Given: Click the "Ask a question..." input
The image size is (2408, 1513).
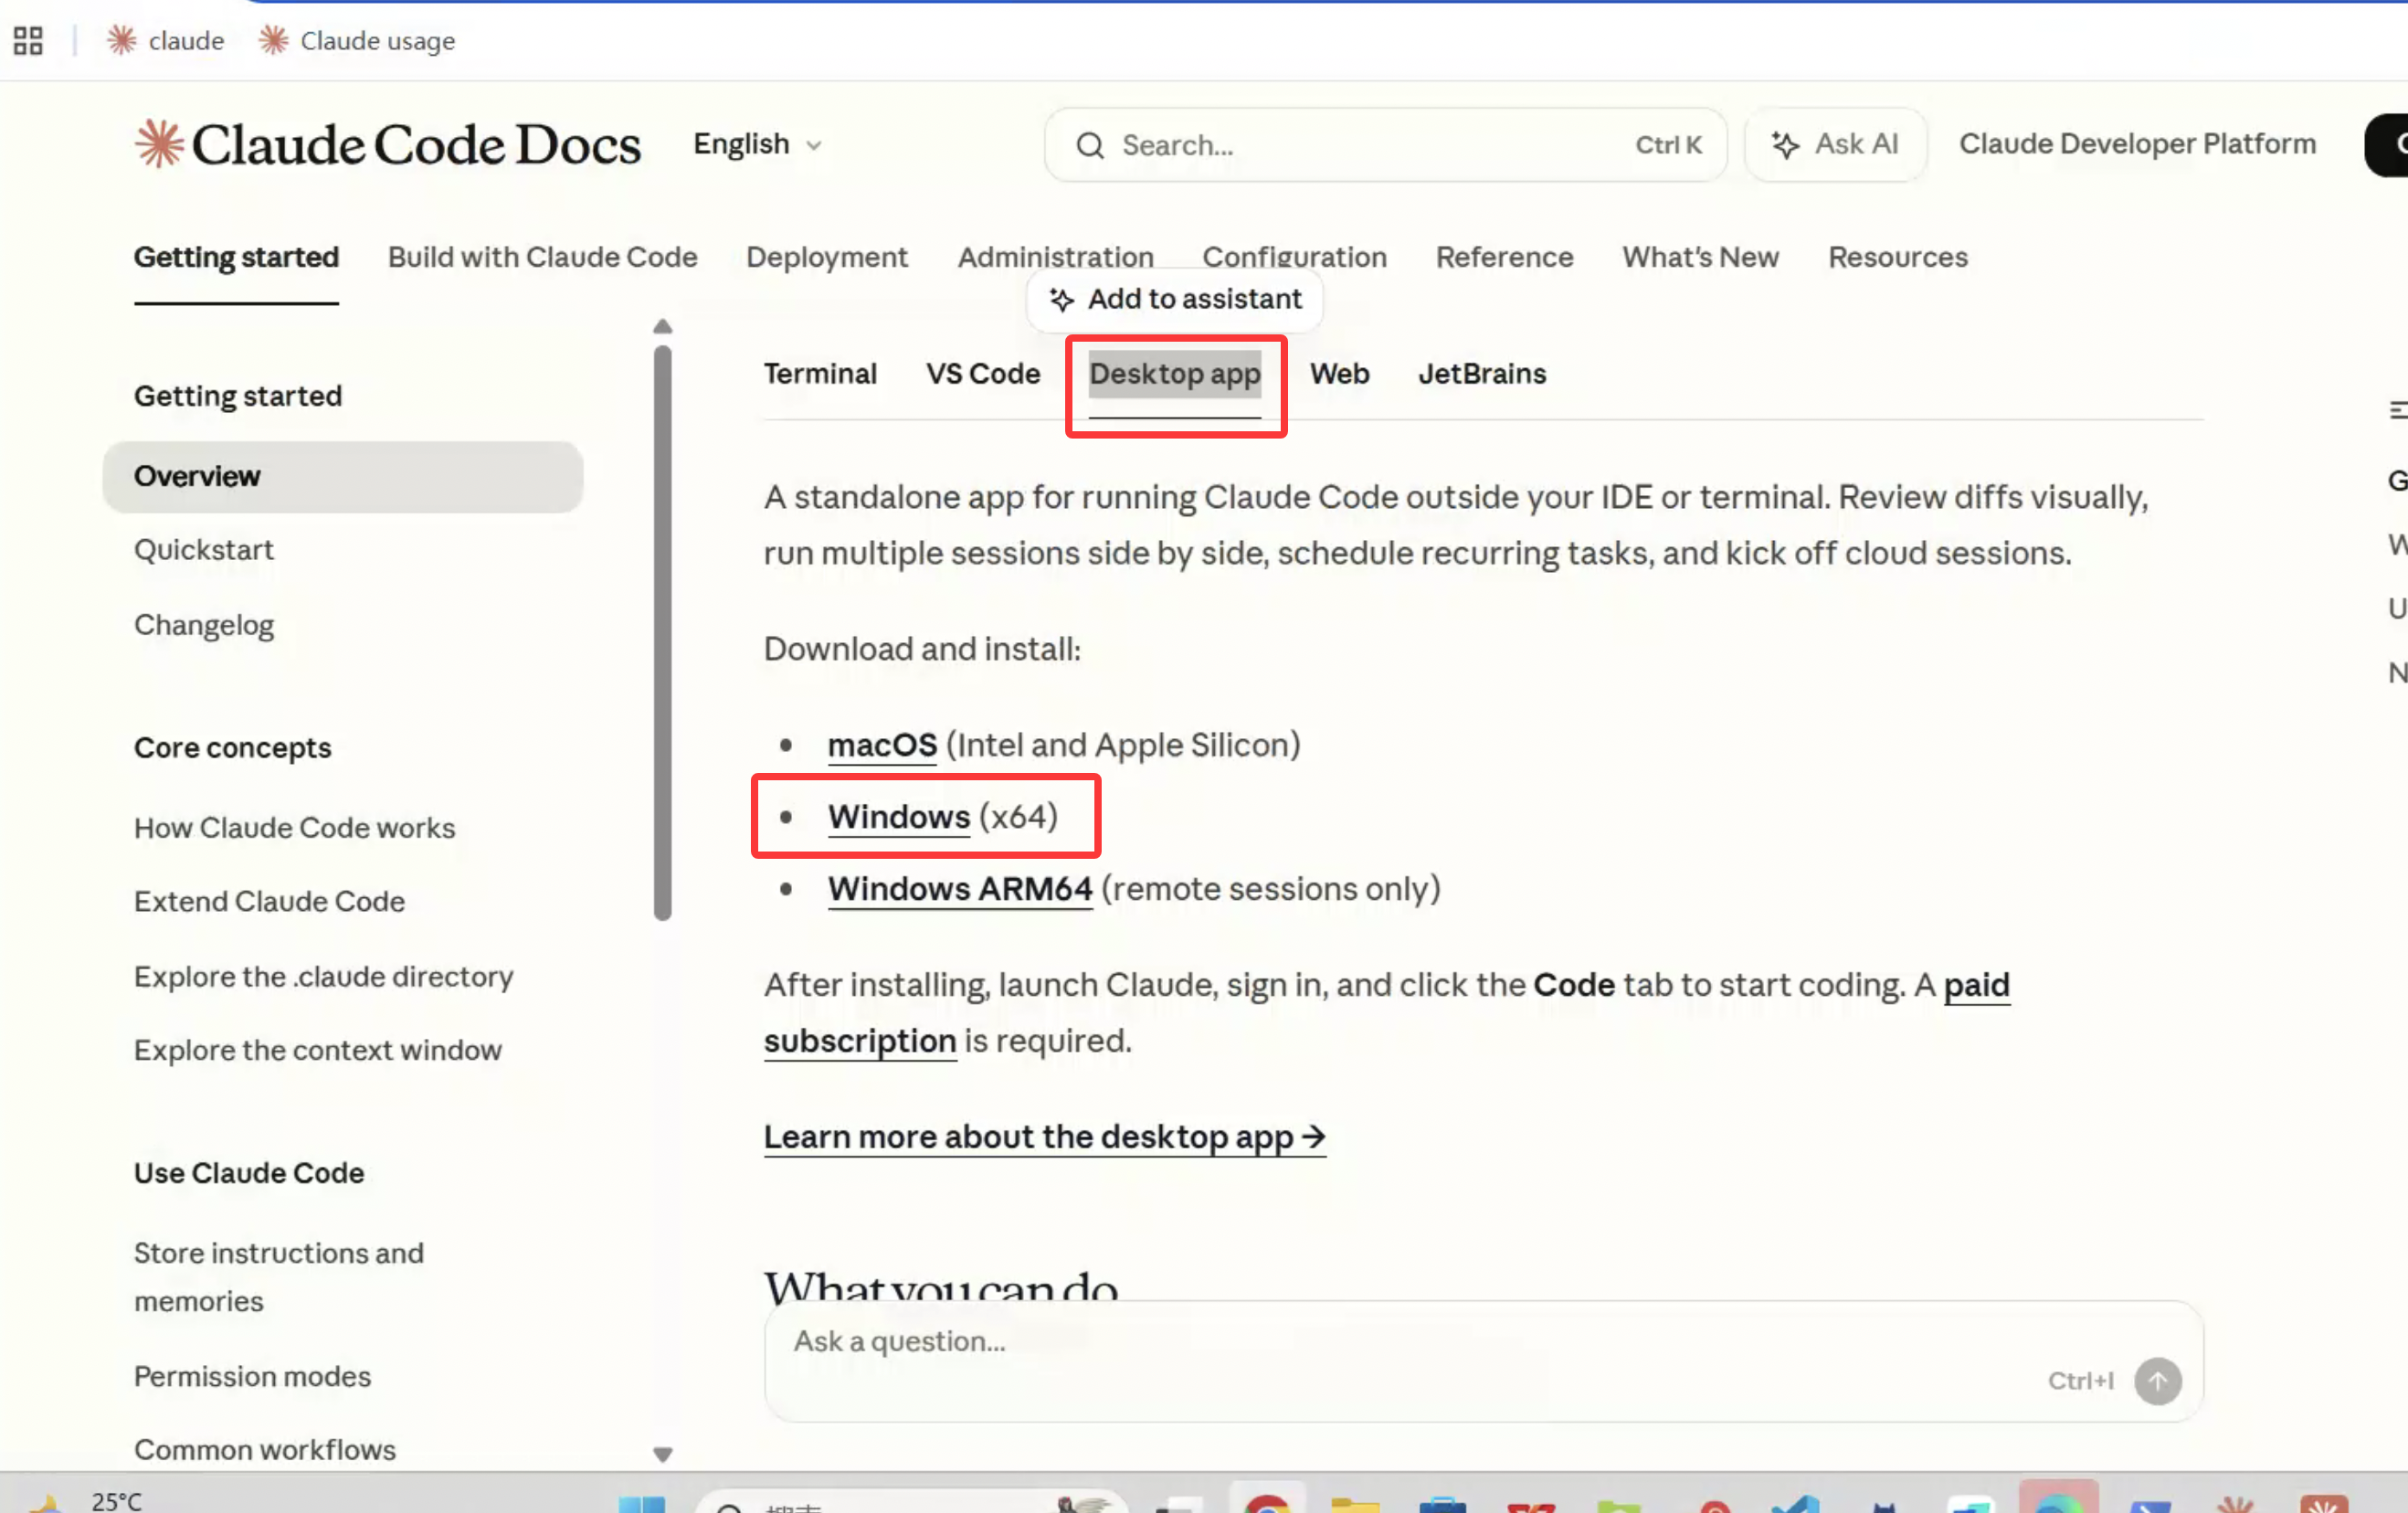Looking at the screenshot, I should click(x=1483, y=1361).
